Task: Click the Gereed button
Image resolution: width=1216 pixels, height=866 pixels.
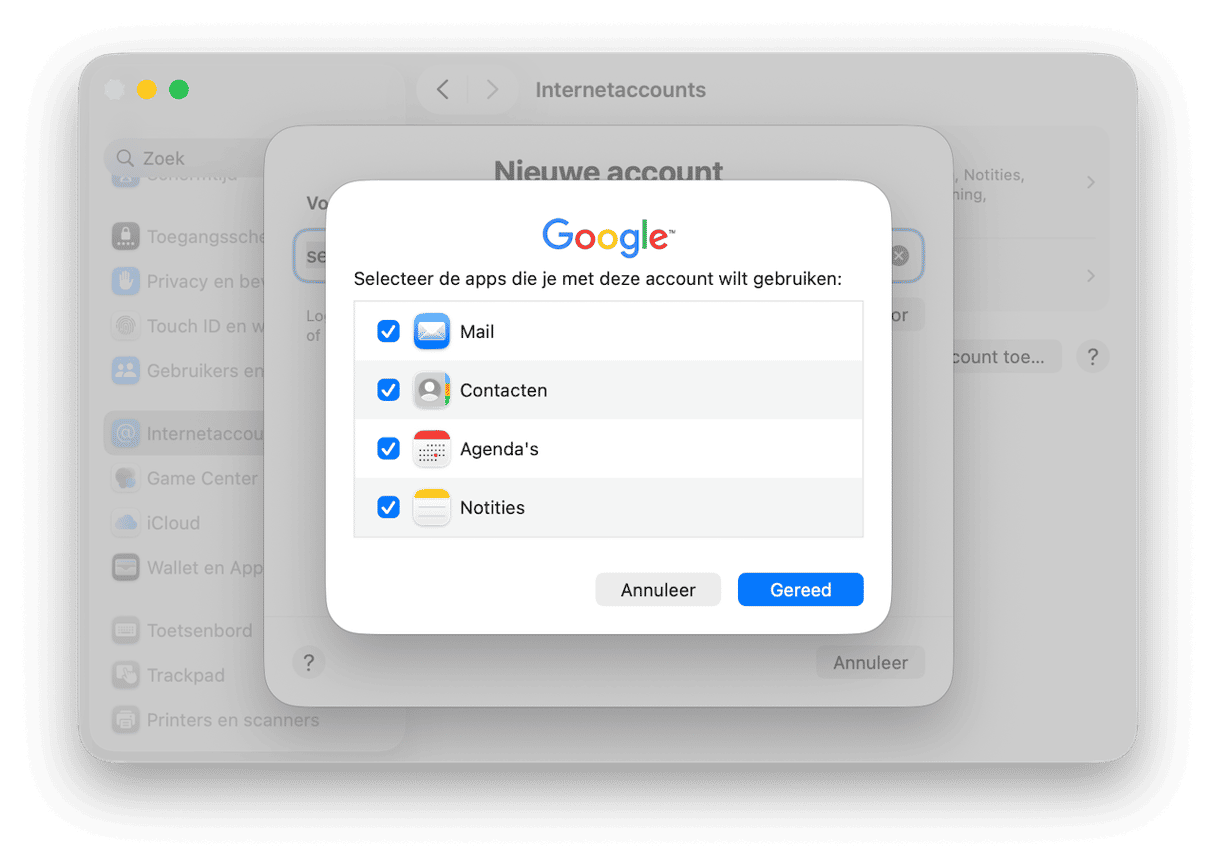Action: [800, 590]
